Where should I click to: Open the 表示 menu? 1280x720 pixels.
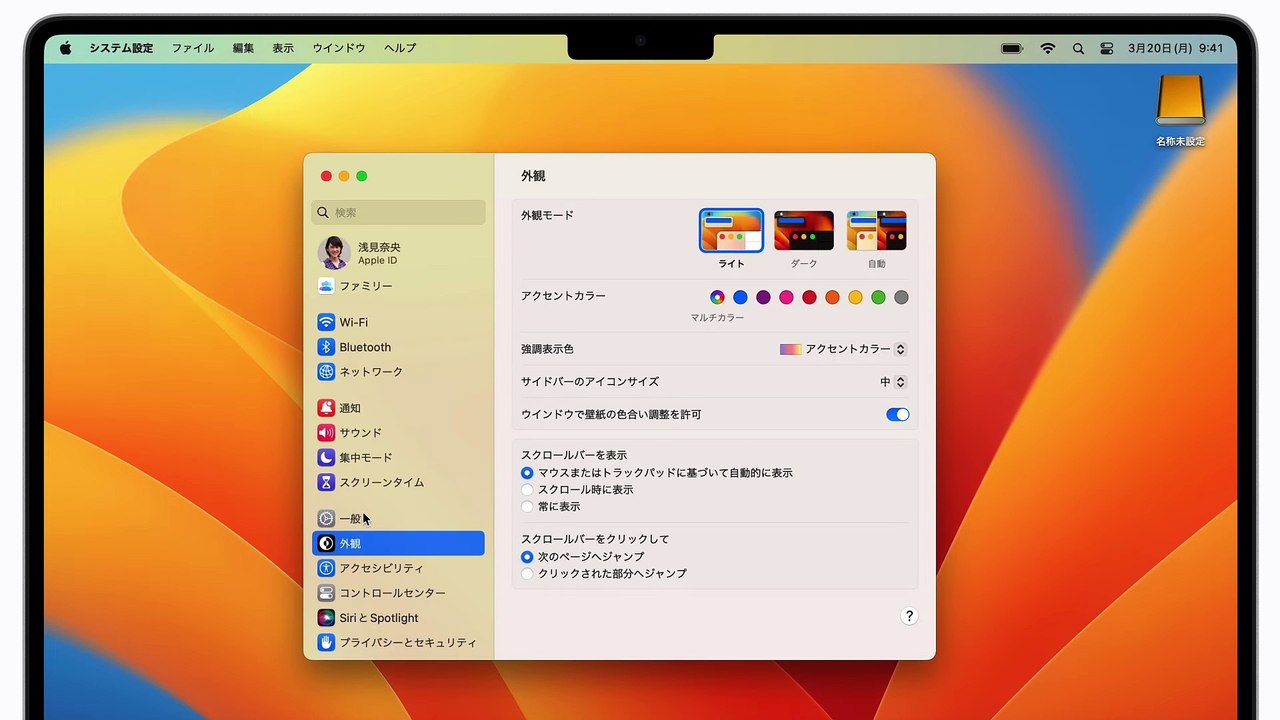283,48
